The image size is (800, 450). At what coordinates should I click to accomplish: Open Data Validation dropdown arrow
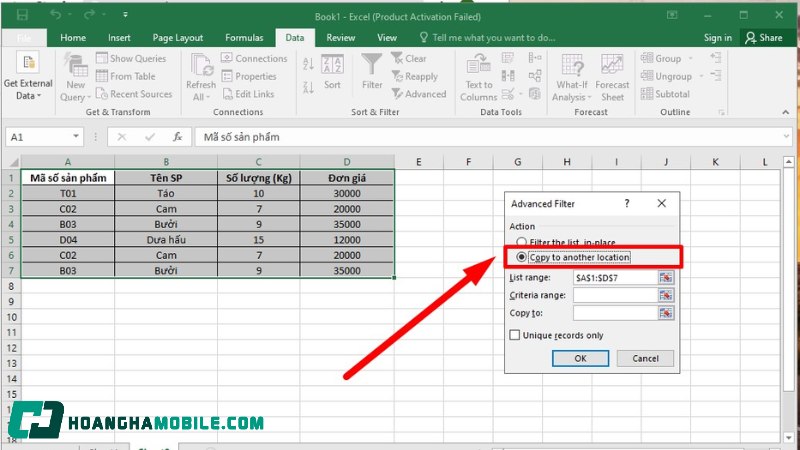tap(521, 94)
